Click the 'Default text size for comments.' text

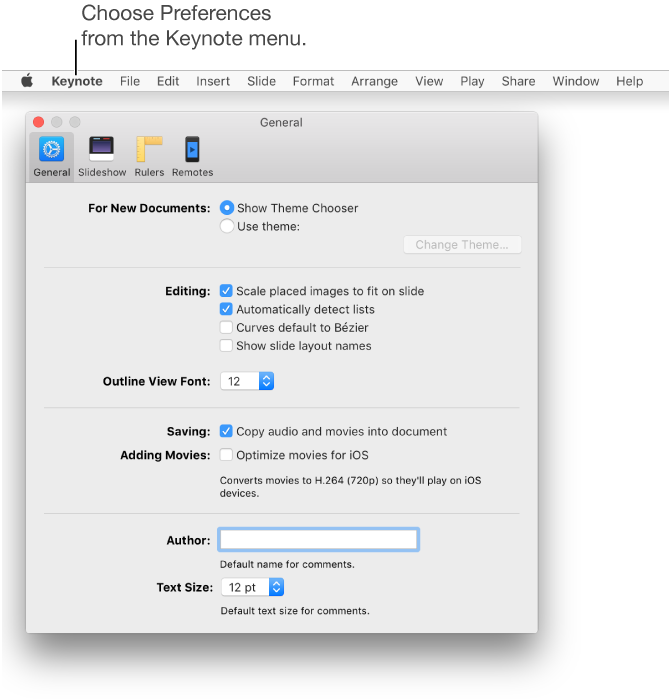(x=295, y=611)
